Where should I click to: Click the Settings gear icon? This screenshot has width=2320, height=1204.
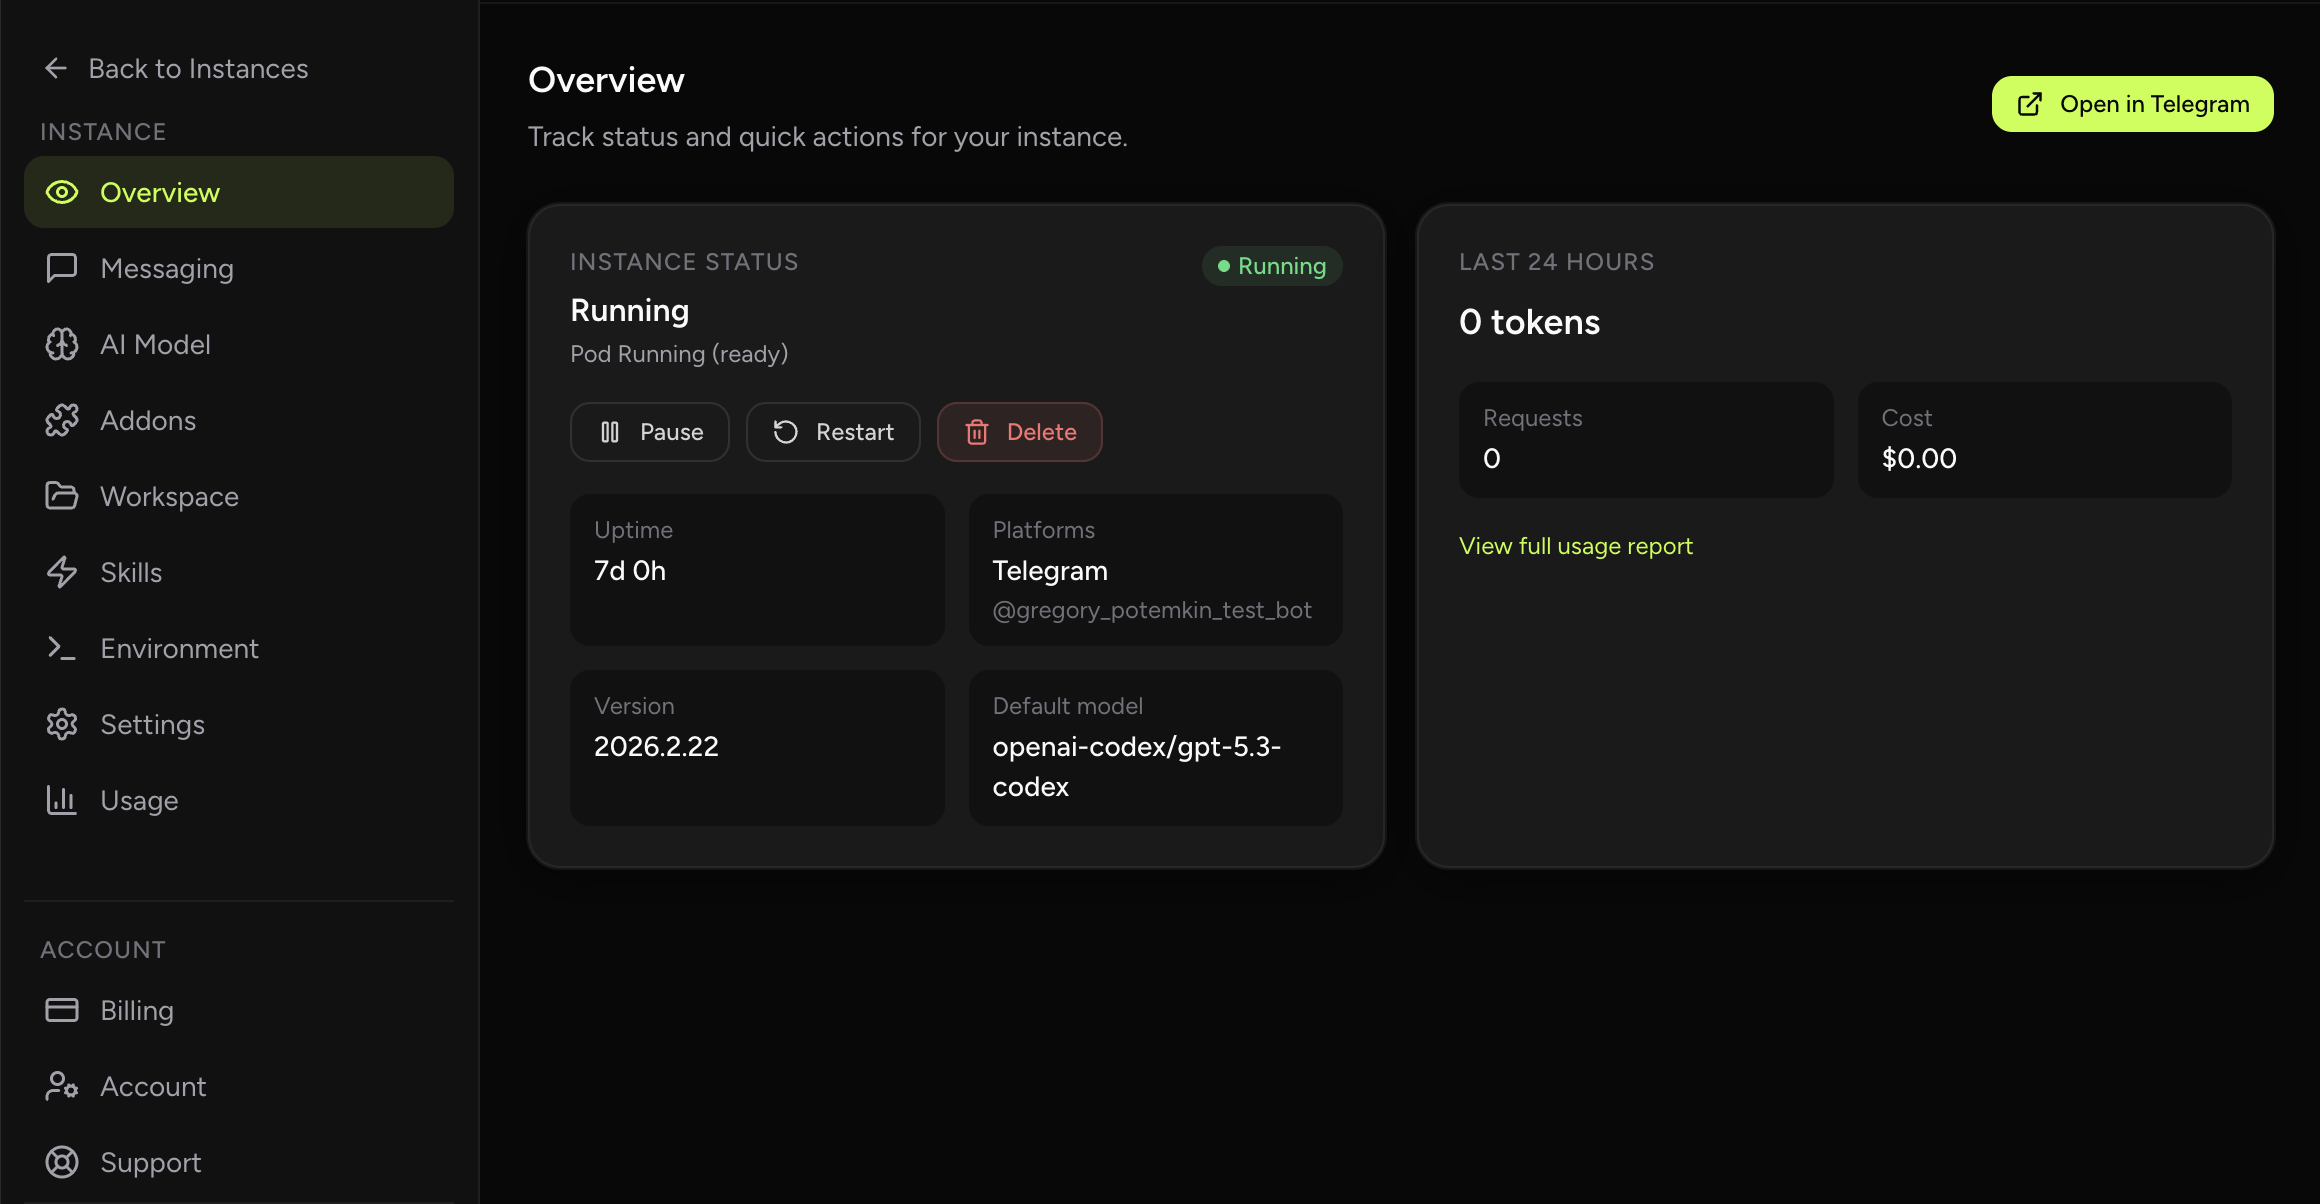62,724
